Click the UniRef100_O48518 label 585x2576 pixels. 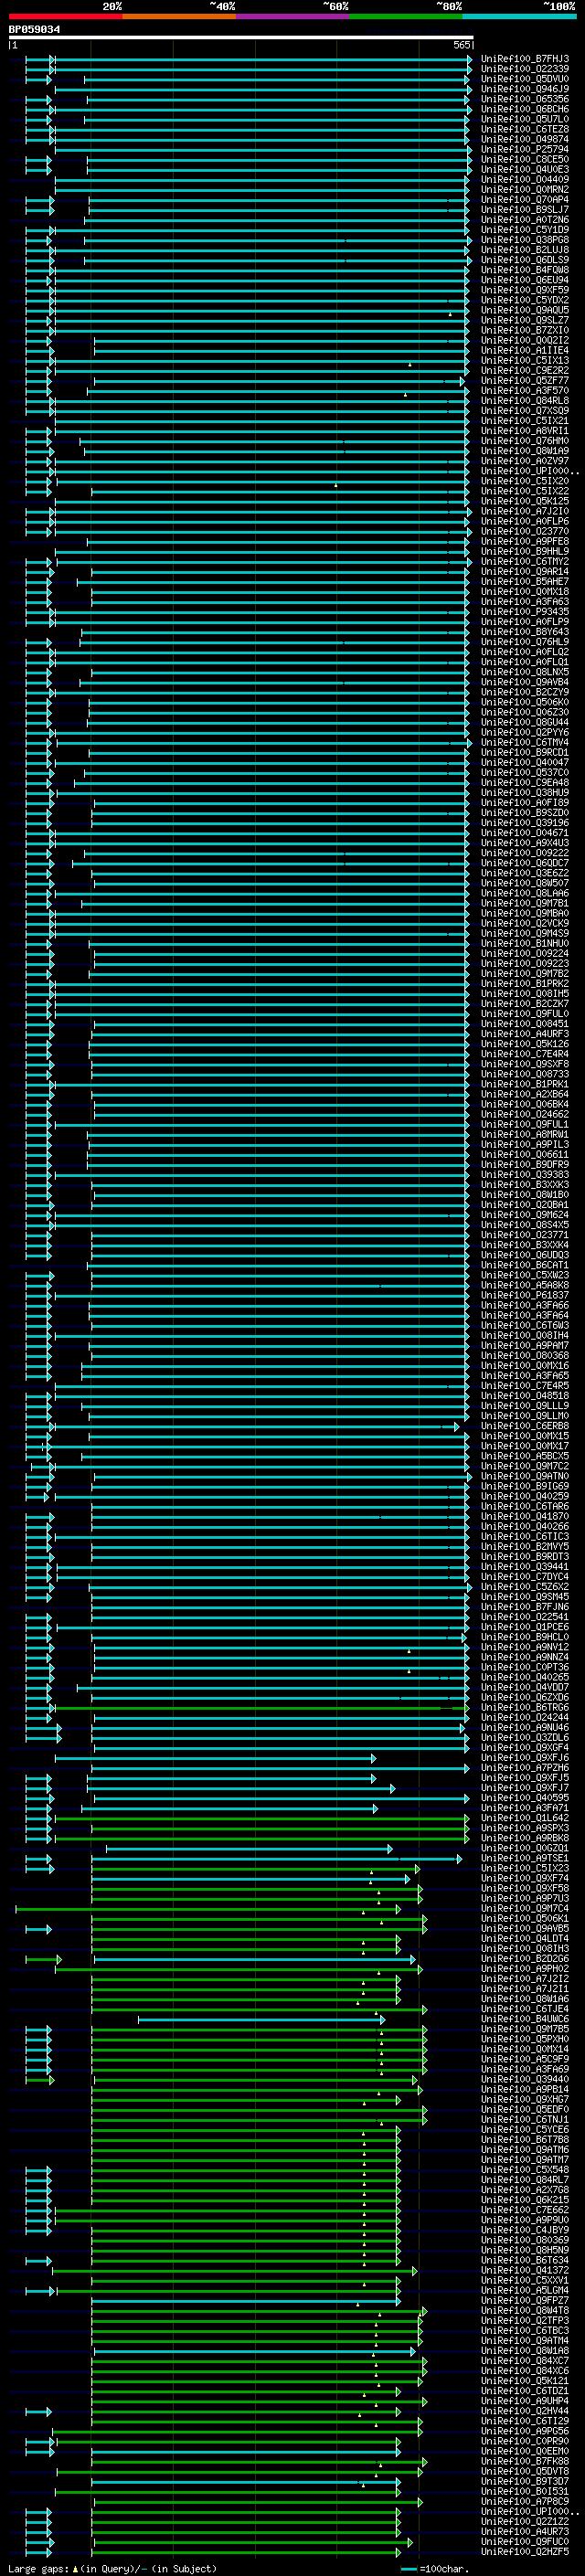pos(525,1396)
